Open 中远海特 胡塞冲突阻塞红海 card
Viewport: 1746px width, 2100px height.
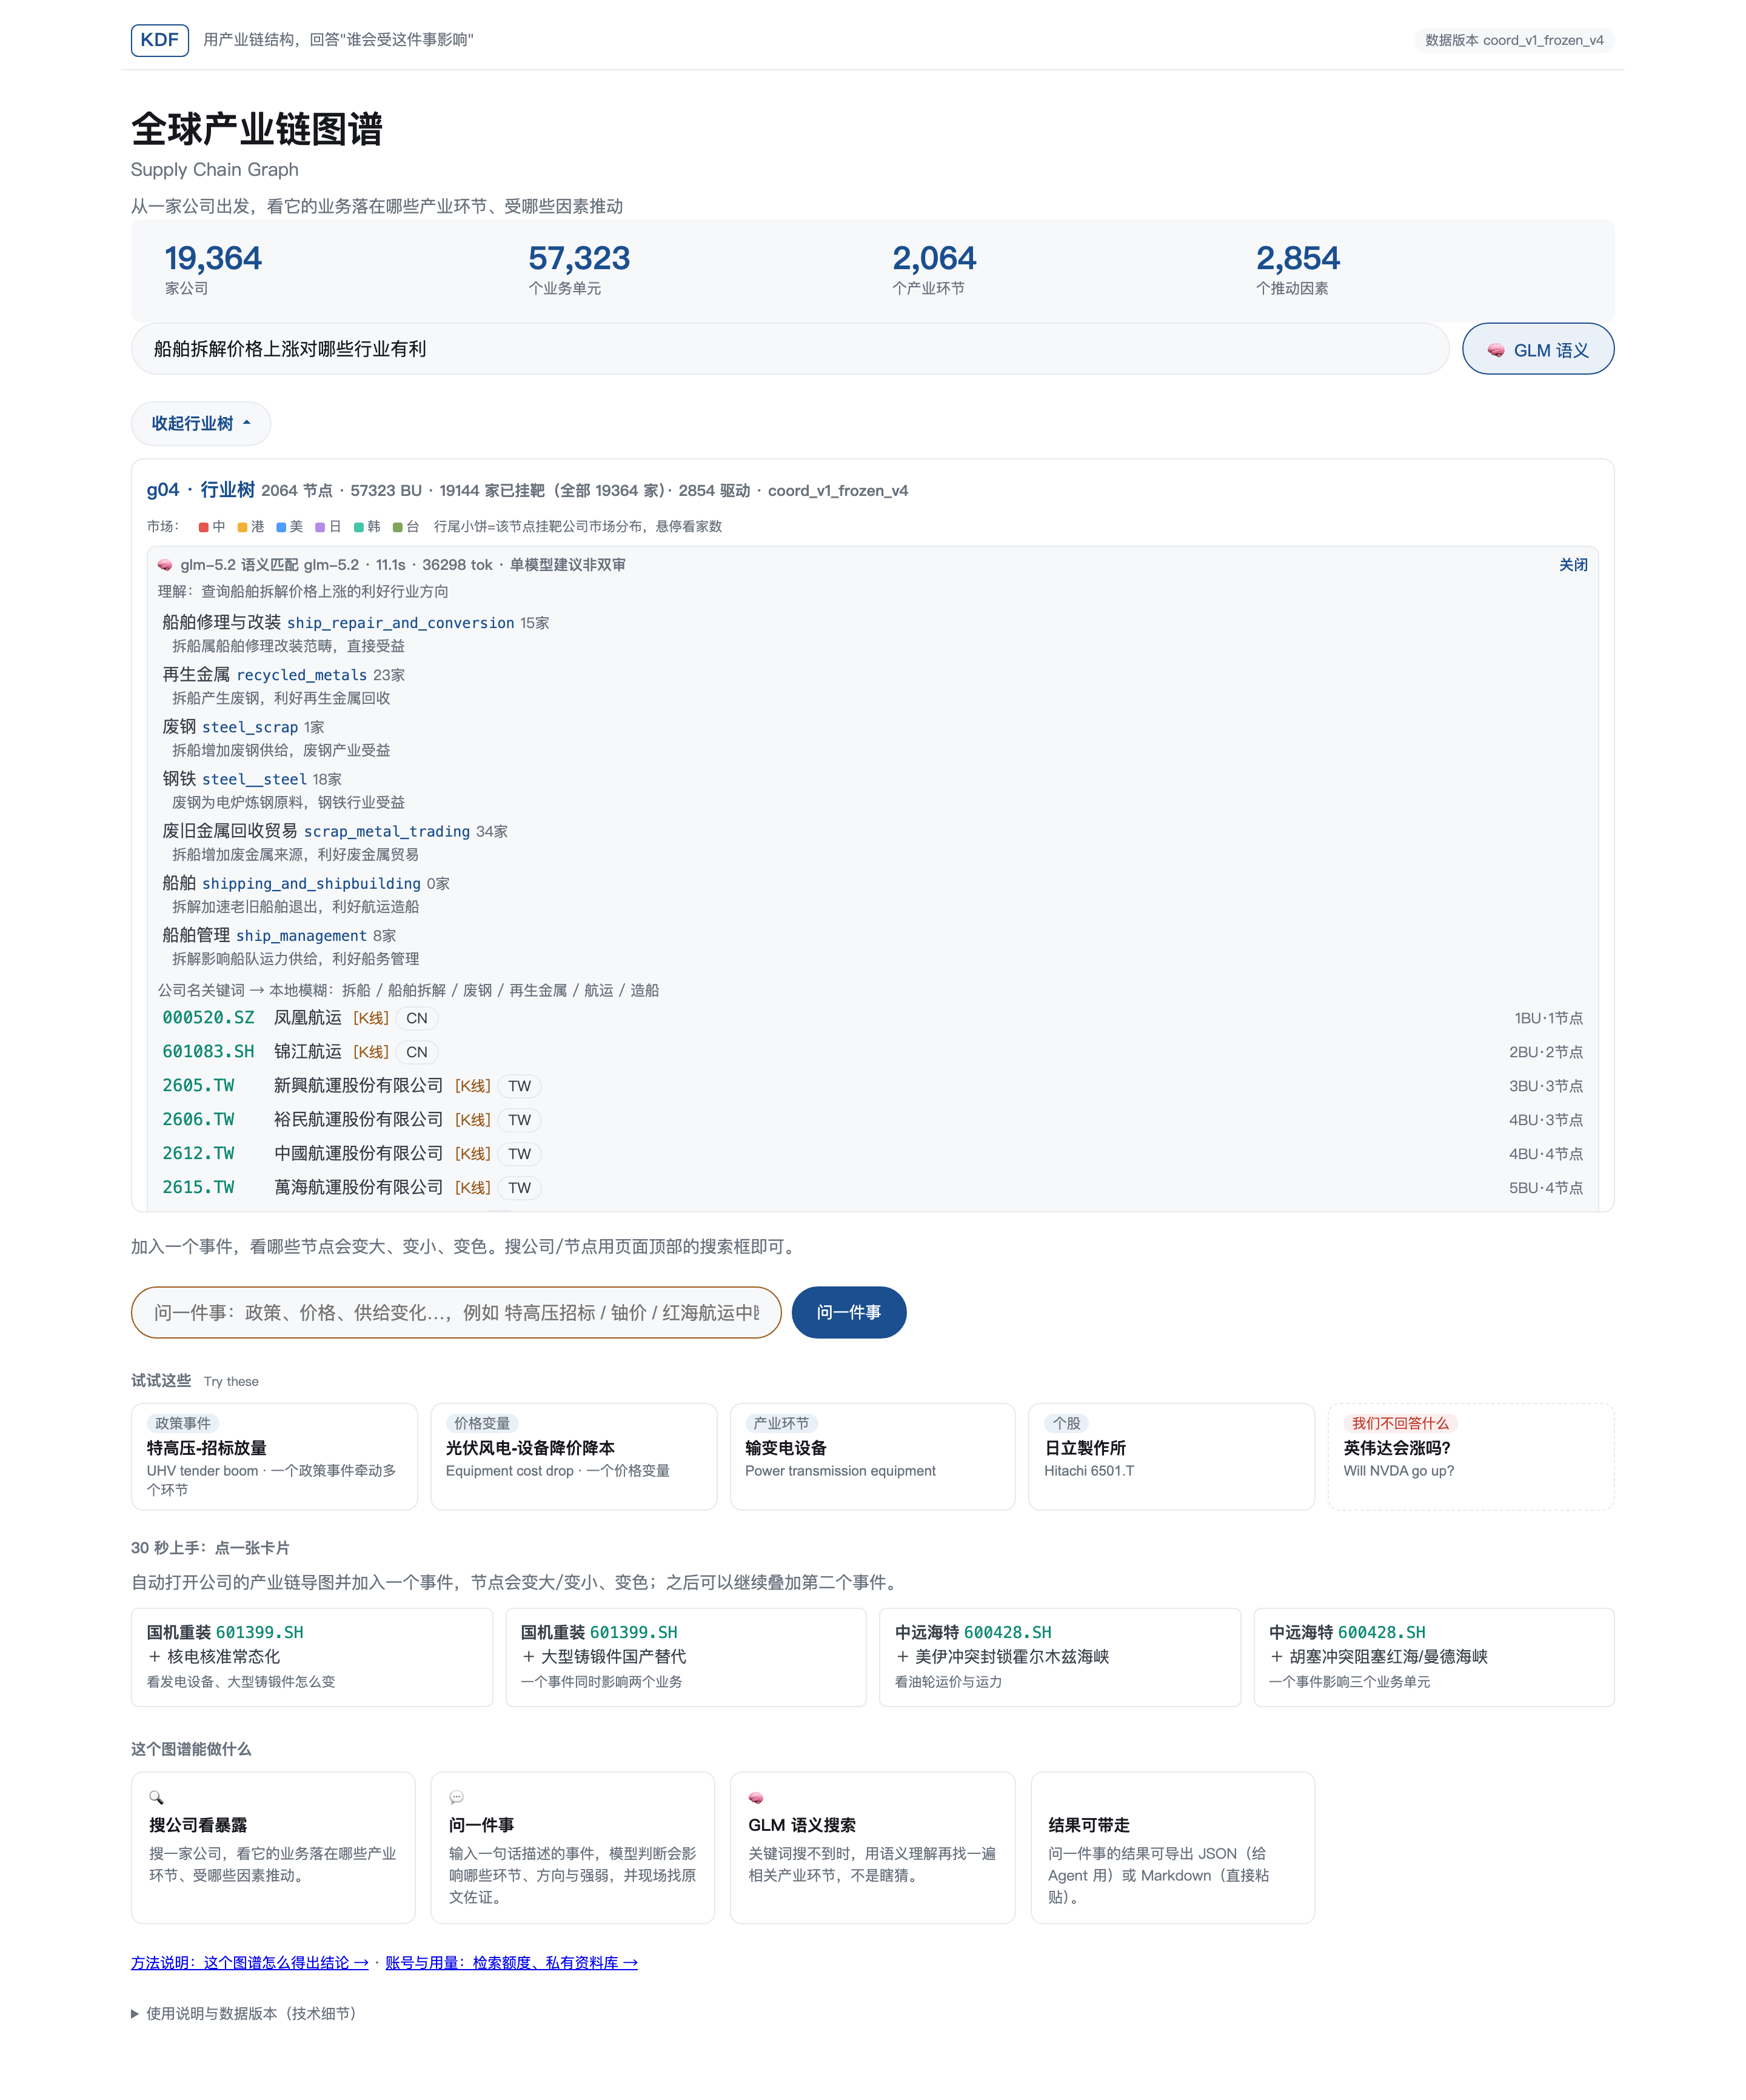point(1433,1657)
